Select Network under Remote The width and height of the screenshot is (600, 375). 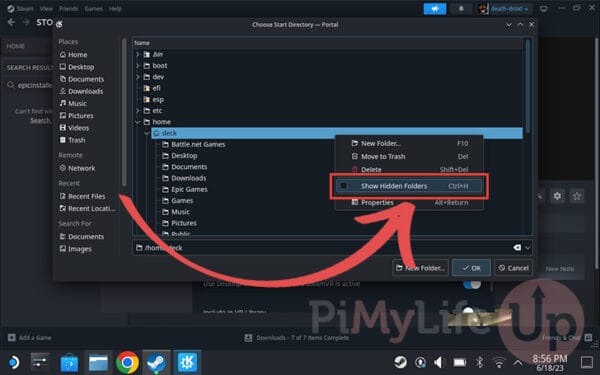[77, 168]
